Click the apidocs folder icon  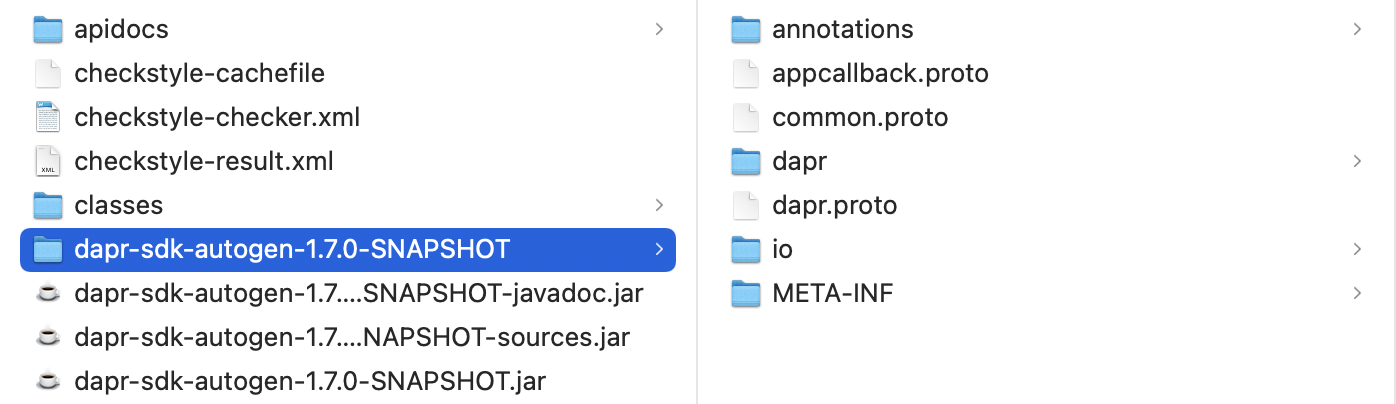pyautogui.click(x=48, y=30)
